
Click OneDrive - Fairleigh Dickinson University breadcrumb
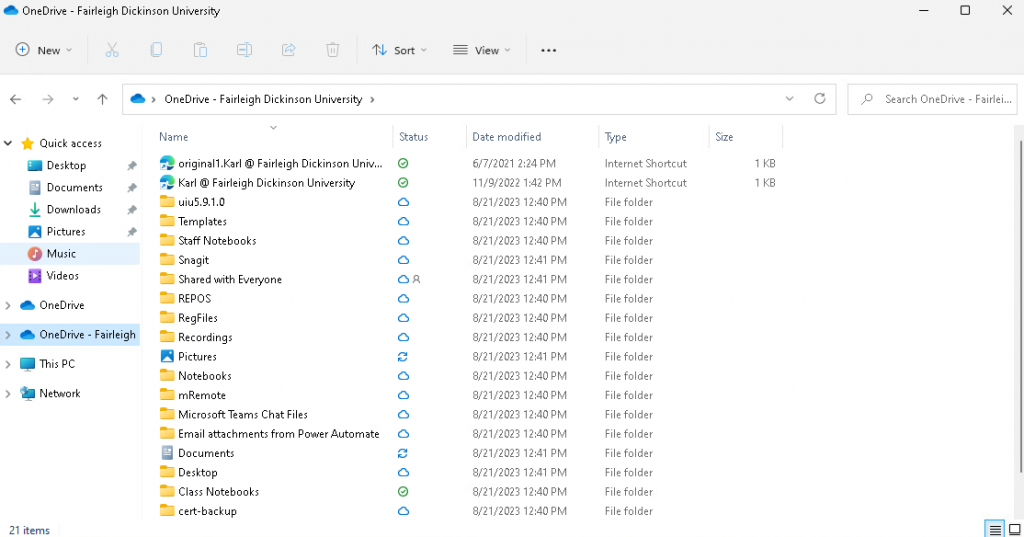click(263, 99)
